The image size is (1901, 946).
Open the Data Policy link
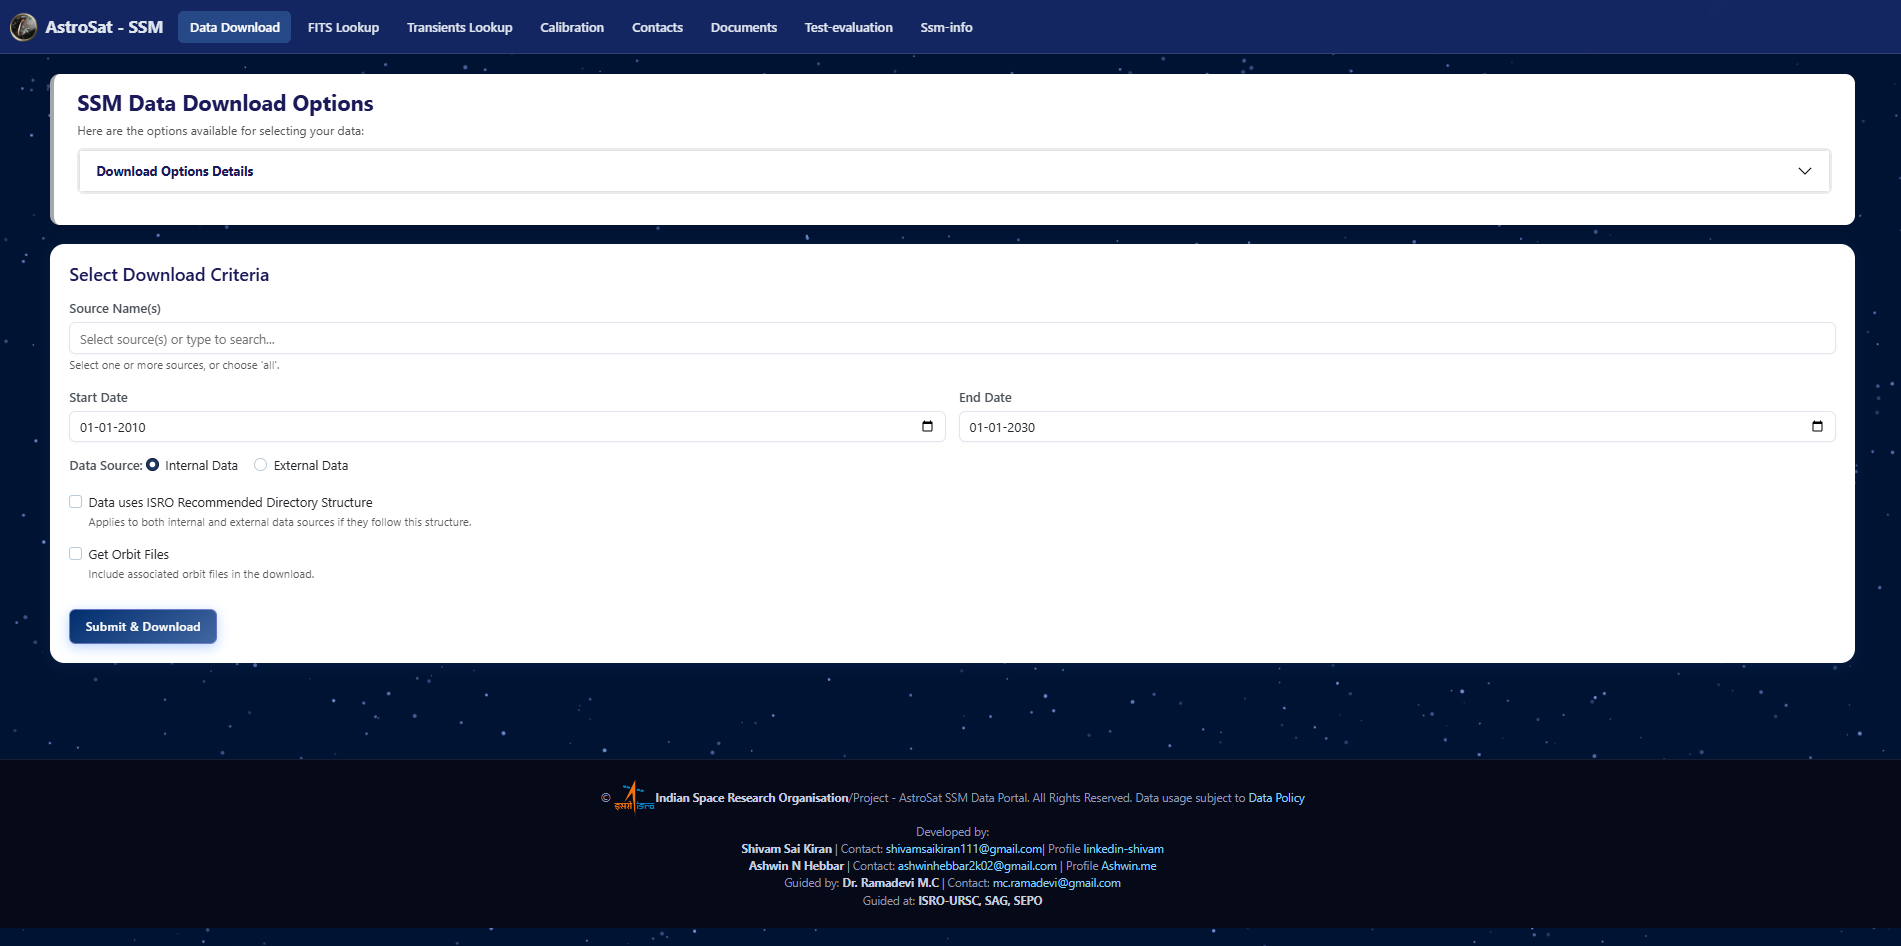click(x=1276, y=798)
